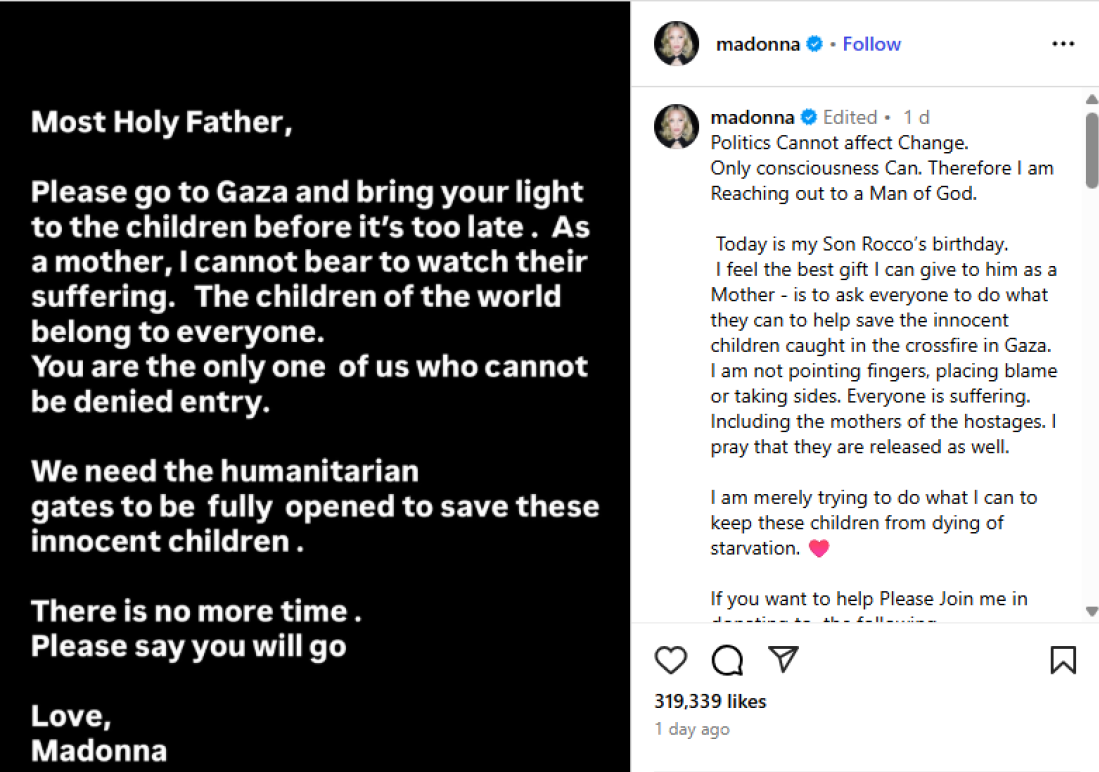
Task: Click the '1 d' caption timestamp
Action: [x=917, y=117]
